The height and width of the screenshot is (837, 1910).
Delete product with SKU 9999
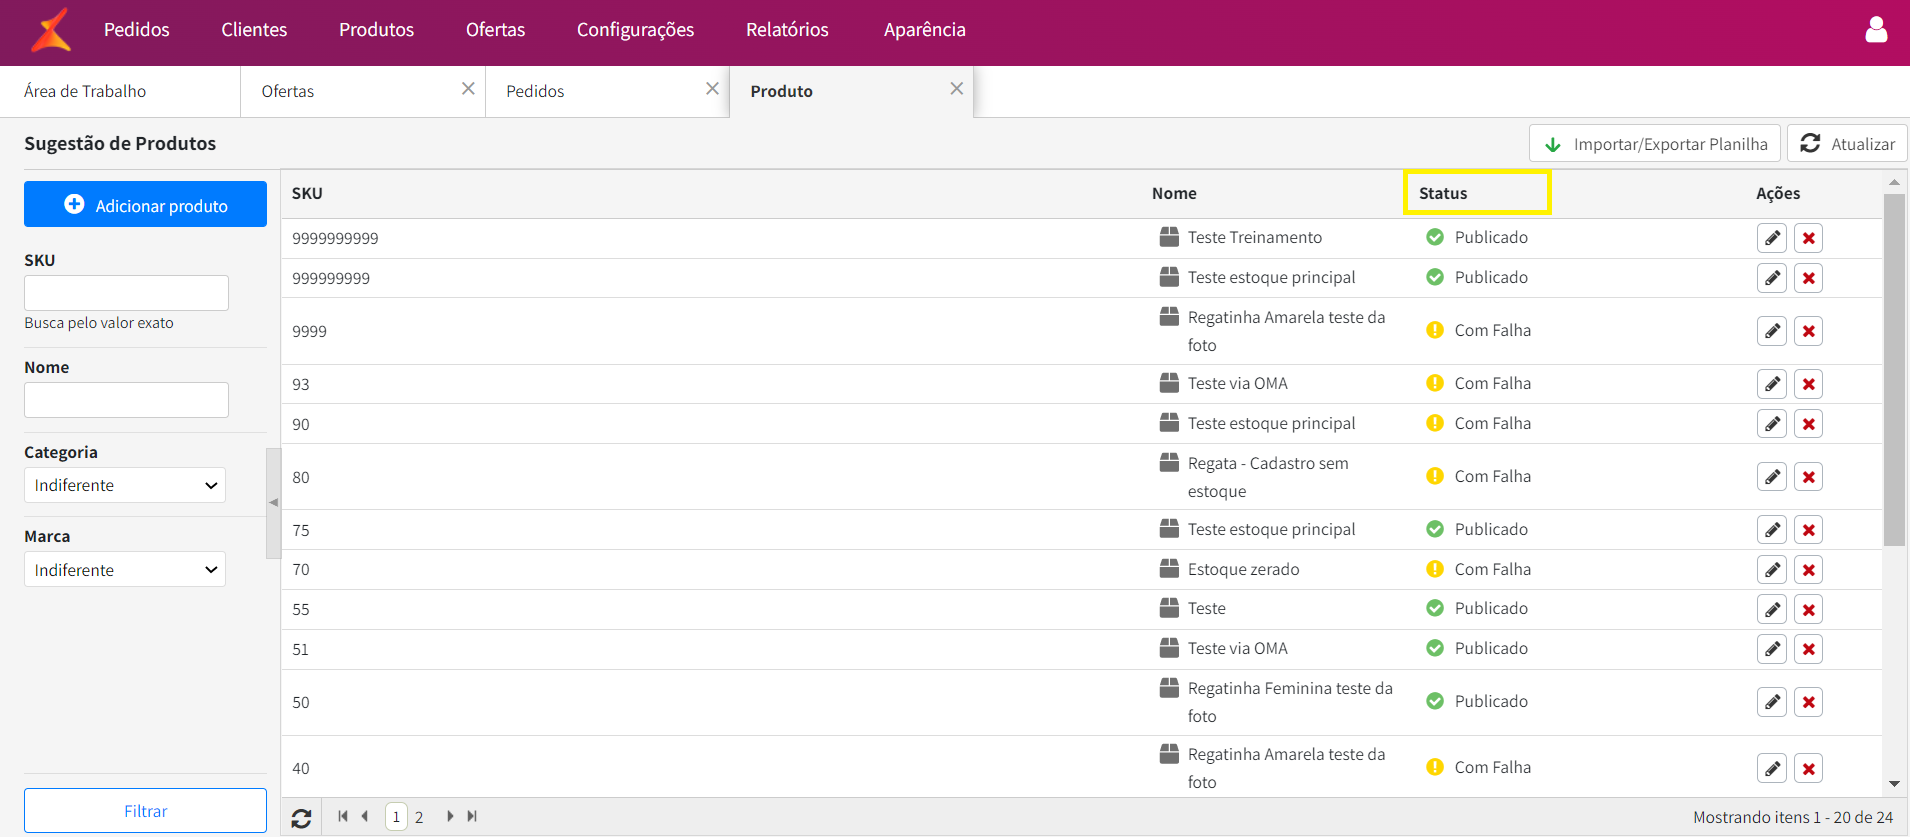(x=1808, y=331)
